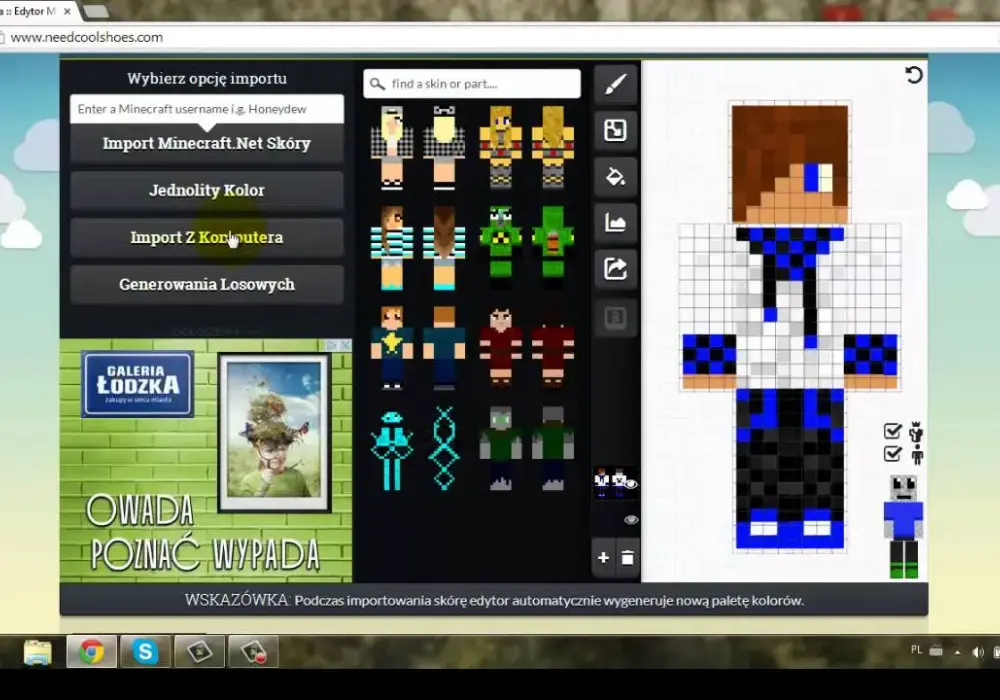1000x700 pixels.
Task: Click the first recorder taskbar icon
Action: point(199,652)
